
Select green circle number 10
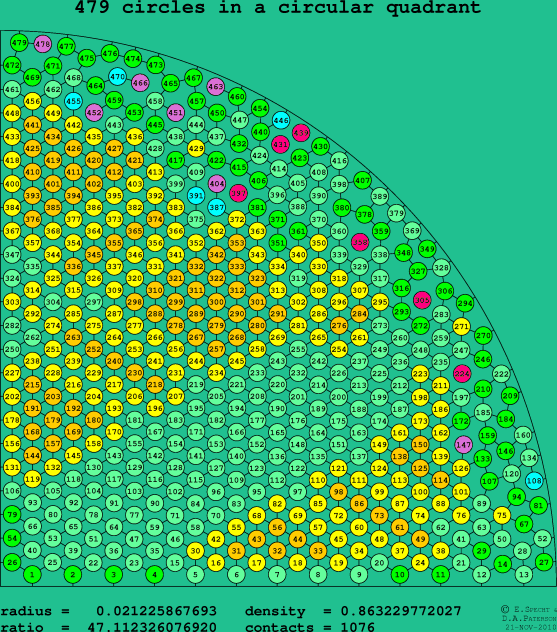coord(399,574)
